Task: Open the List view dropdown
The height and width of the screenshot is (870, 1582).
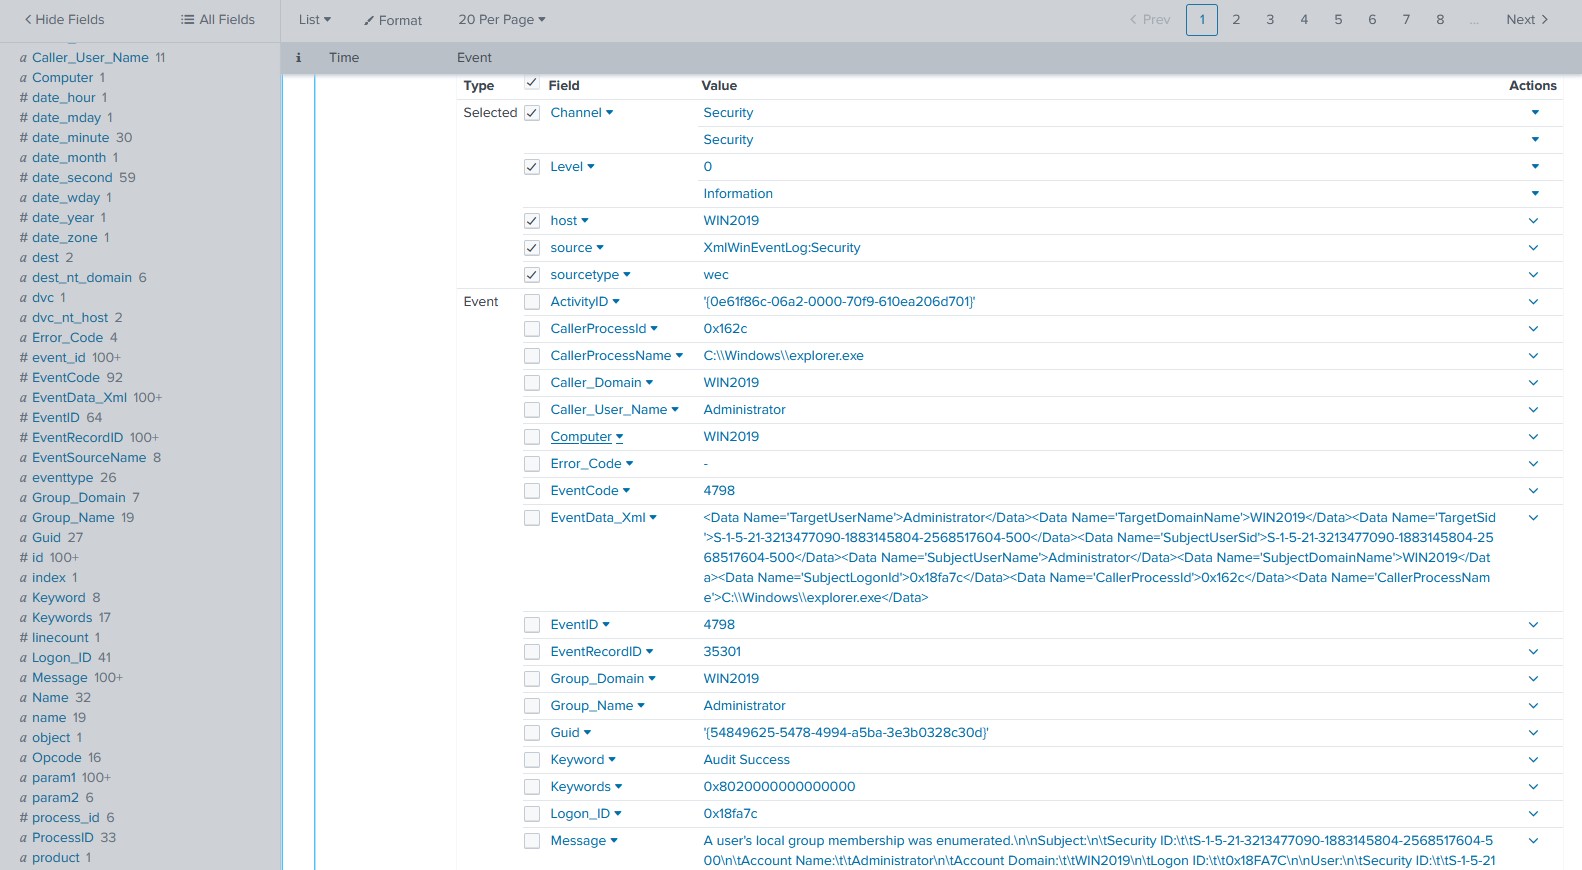Action: tap(315, 20)
